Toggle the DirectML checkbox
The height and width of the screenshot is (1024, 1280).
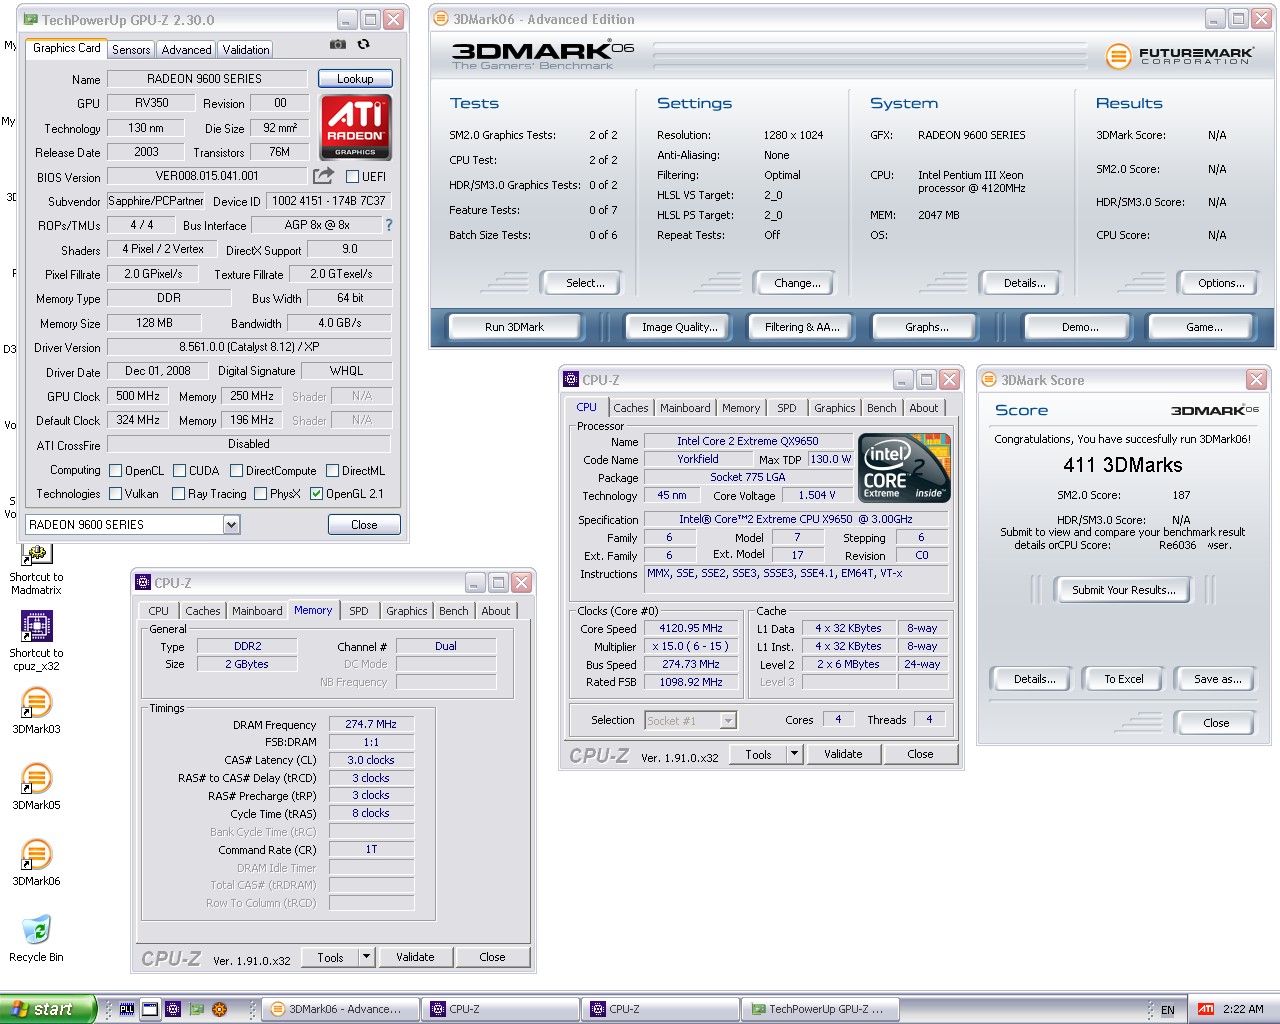[x=331, y=470]
